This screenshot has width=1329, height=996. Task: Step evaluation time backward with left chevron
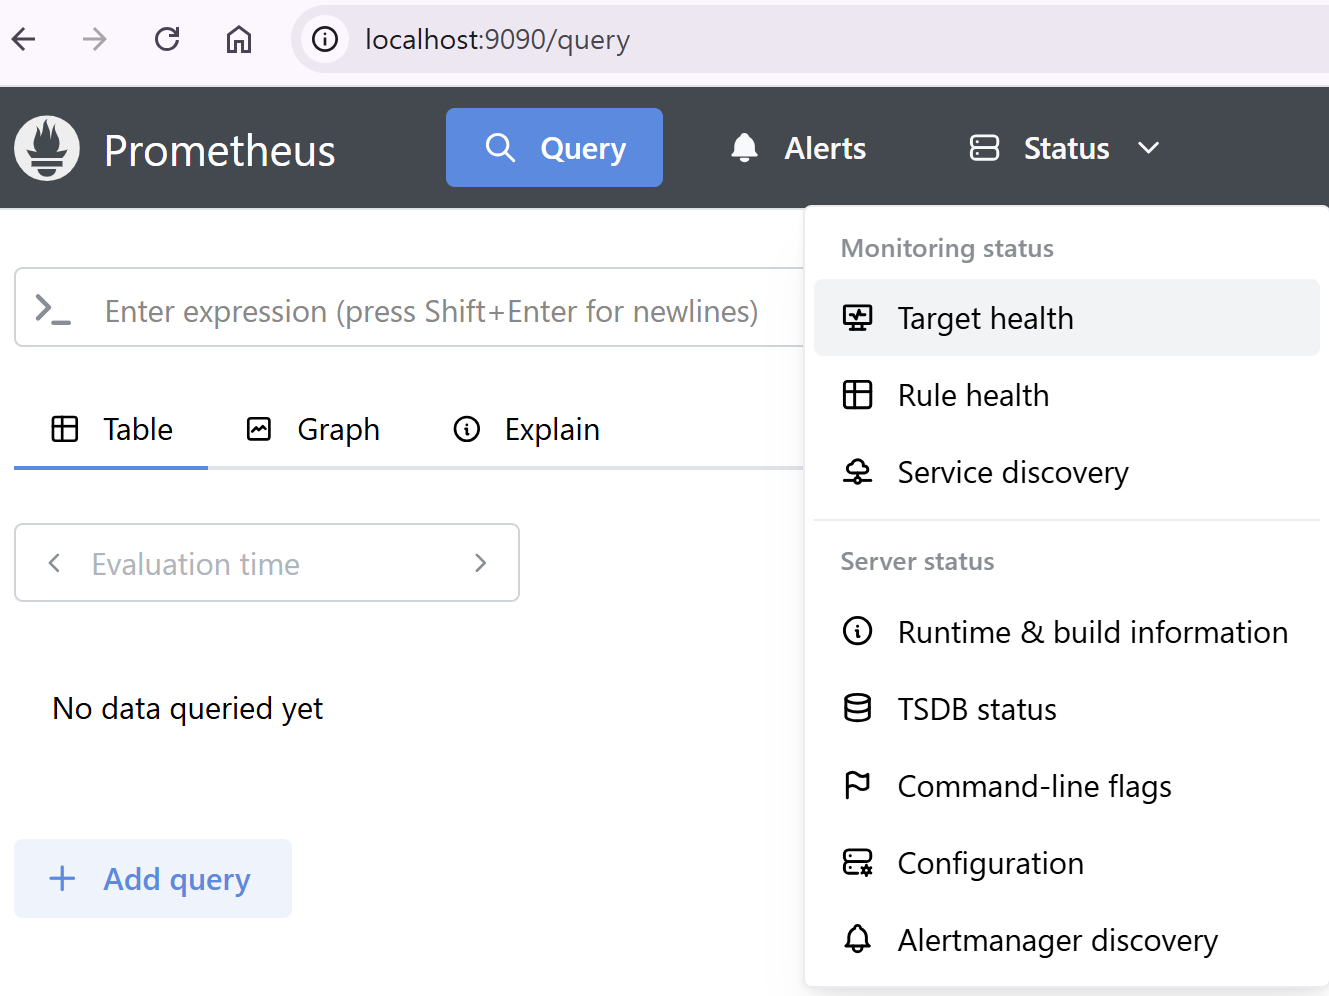click(x=55, y=563)
